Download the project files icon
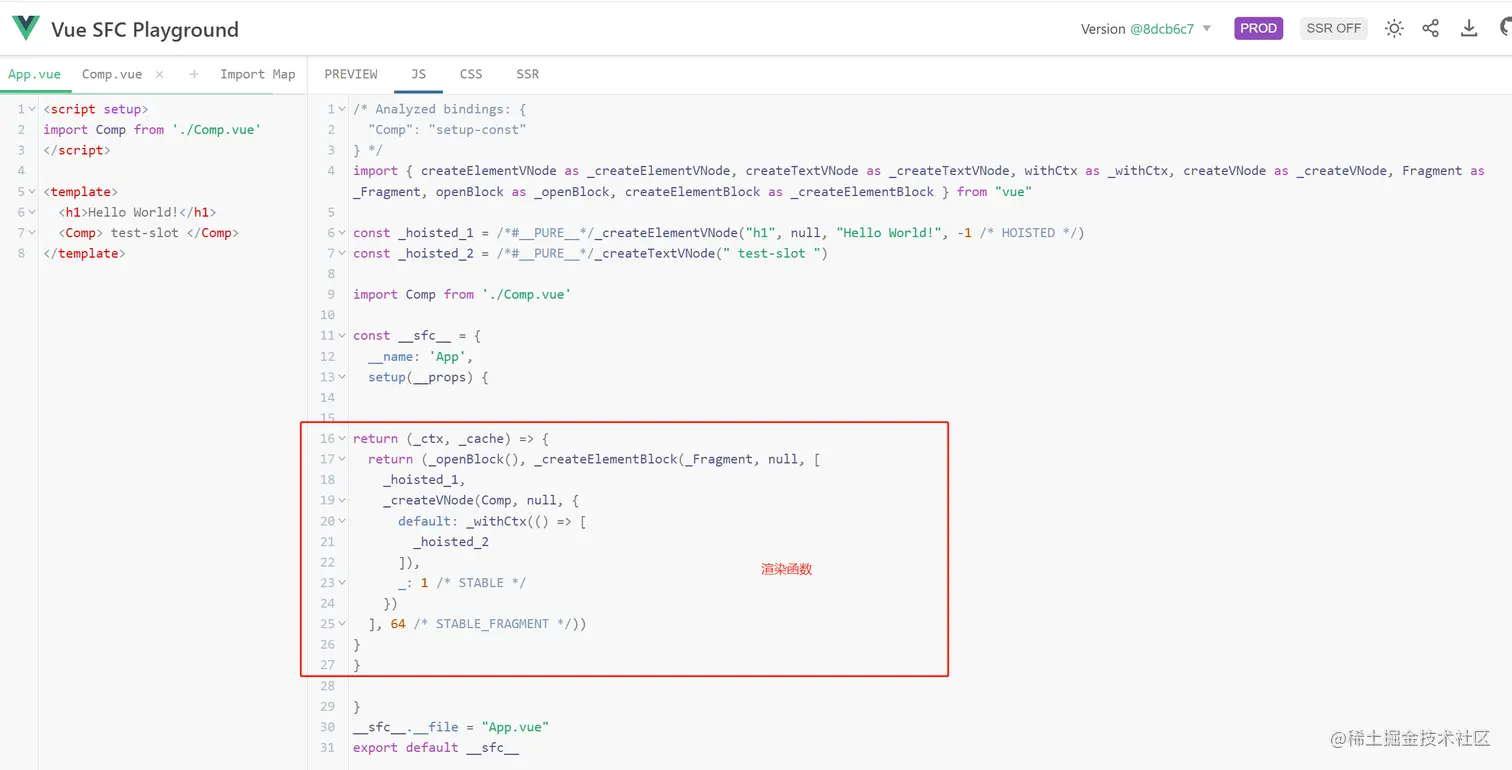The width and height of the screenshot is (1512, 770). pos(1469,29)
